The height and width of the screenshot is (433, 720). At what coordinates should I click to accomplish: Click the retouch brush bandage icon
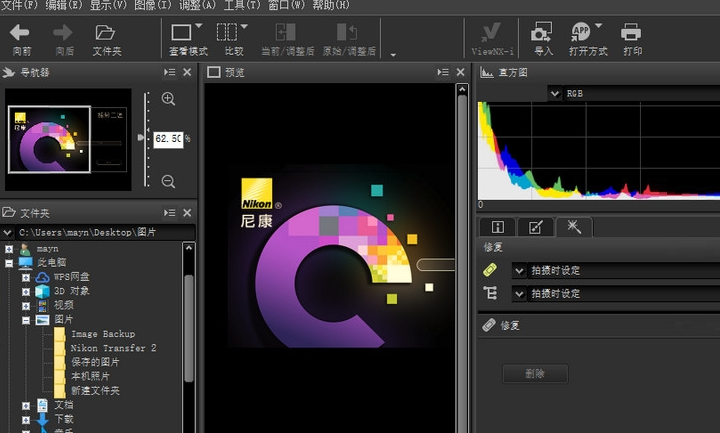[490, 270]
